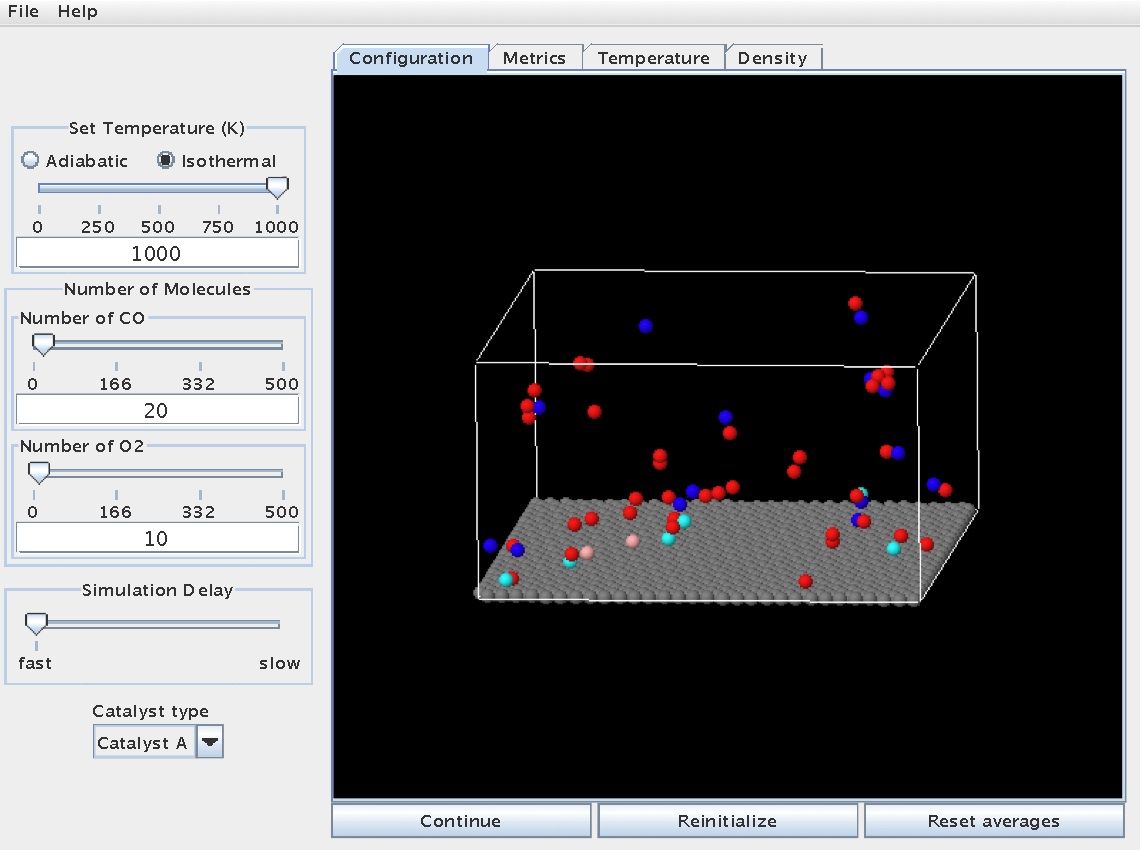1142x850 pixels.
Task: Open the Help menu
Action: (77, 12)
